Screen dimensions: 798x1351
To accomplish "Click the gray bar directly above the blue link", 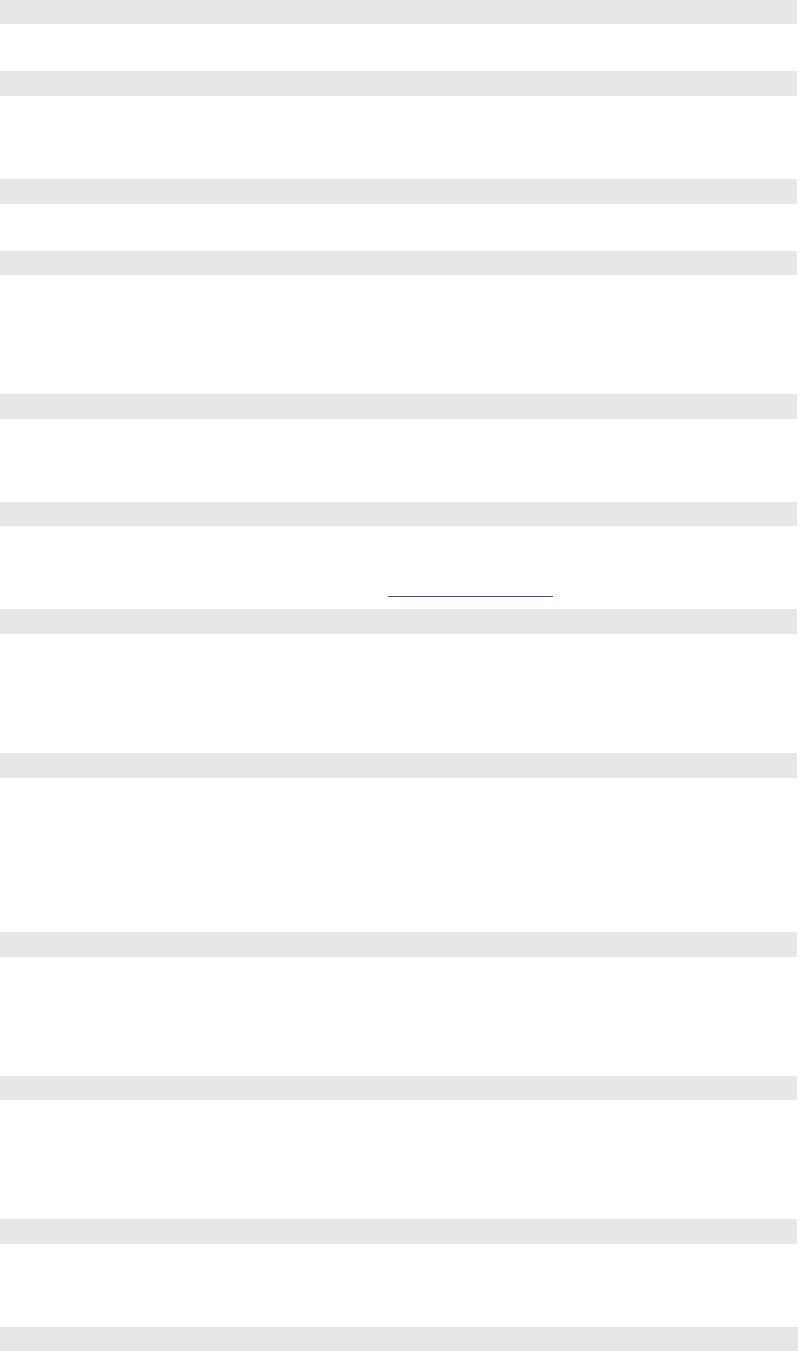I will point(399,514).
